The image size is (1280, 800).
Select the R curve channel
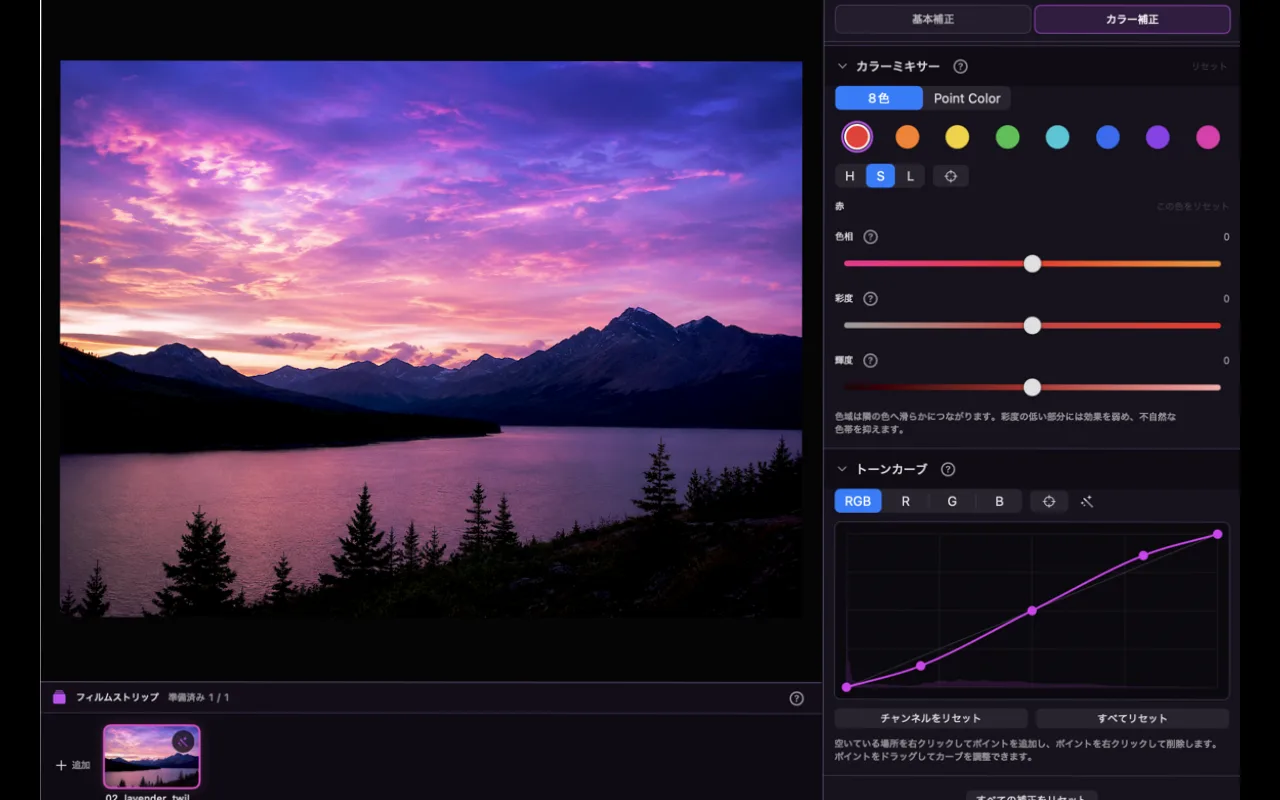(x=906, y=501)
